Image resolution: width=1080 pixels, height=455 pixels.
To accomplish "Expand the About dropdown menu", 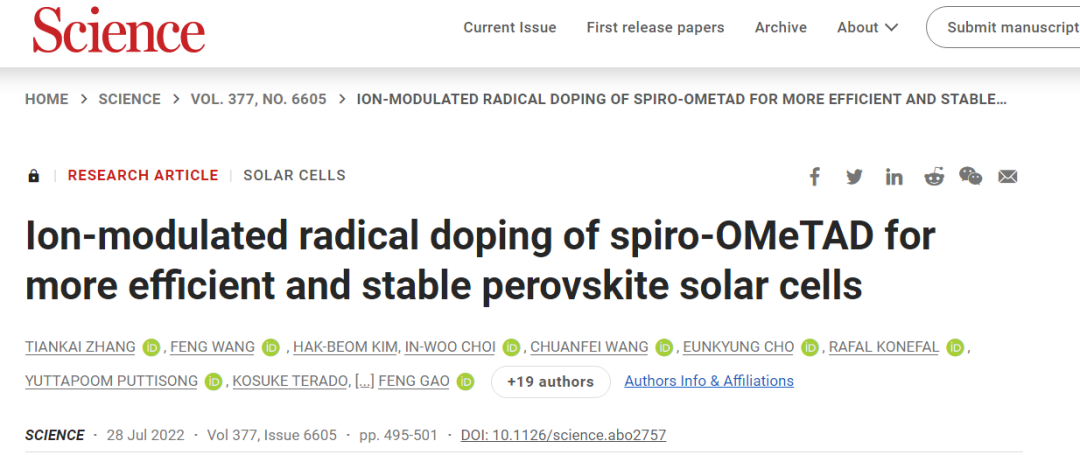I will pyautogui.click(x=867, y=28).
